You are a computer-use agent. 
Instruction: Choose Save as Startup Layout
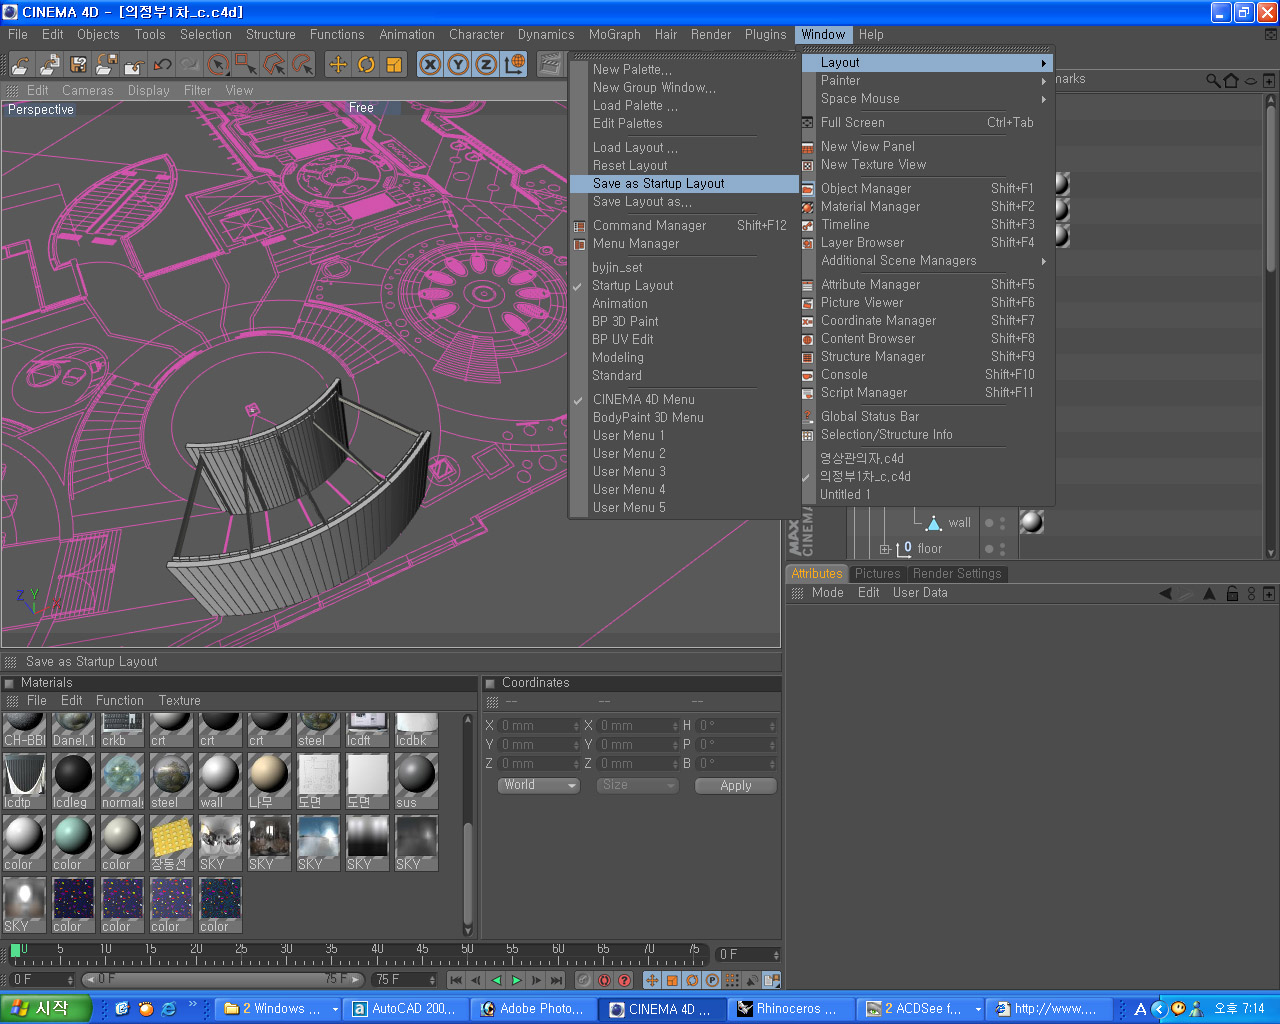click(684, 184)
